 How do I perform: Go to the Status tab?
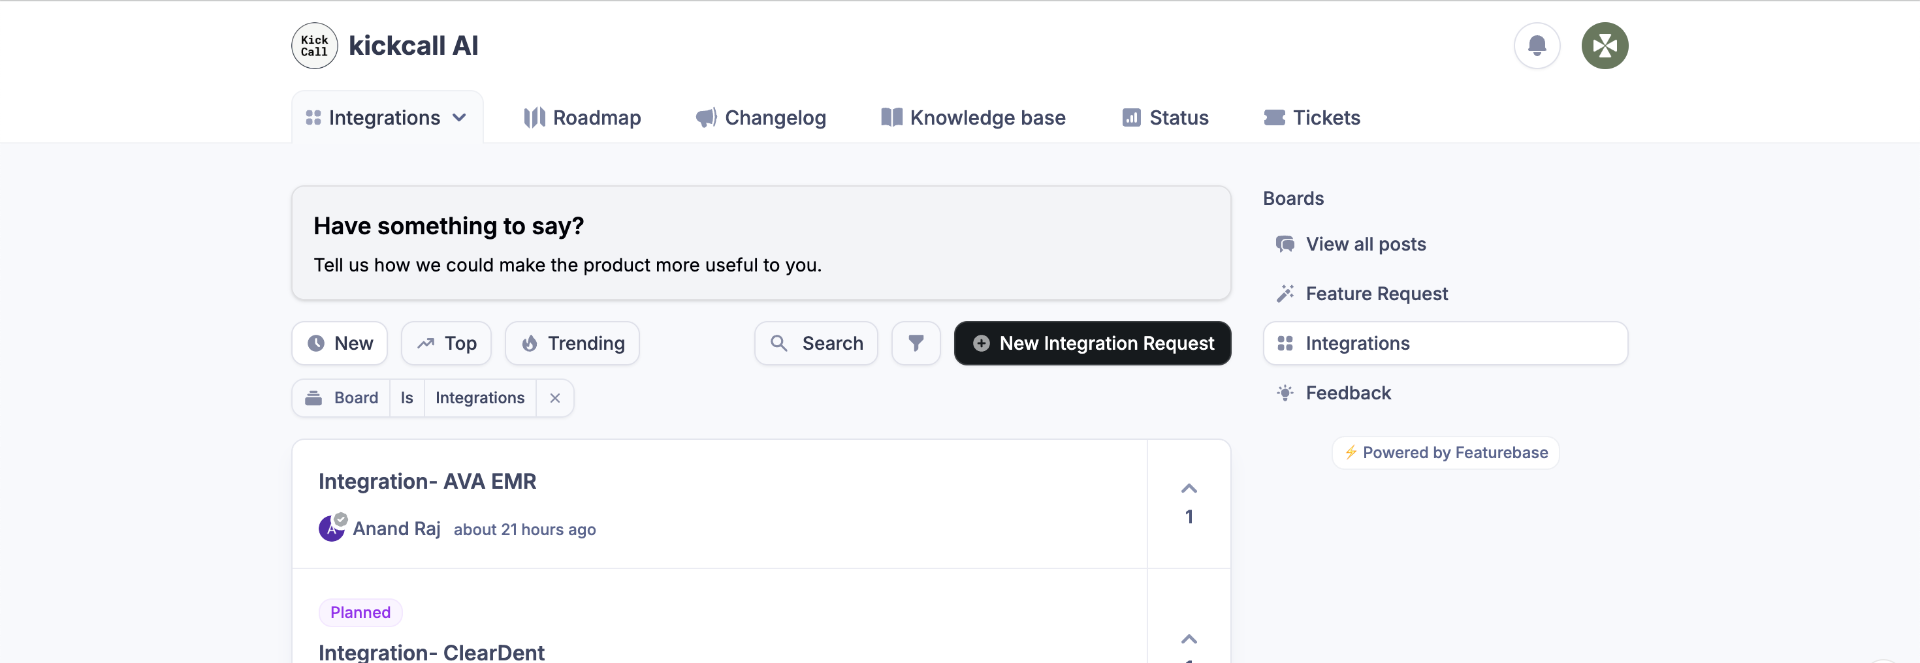point(1165,117)
